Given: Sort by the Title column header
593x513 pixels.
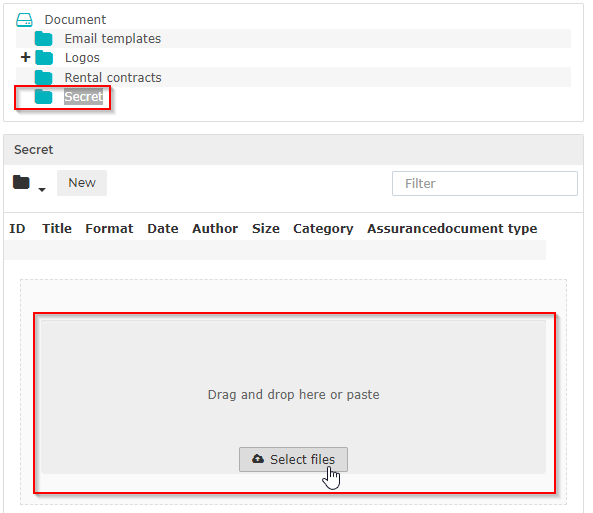Looking at the screenshot, I should coord(57,229).
